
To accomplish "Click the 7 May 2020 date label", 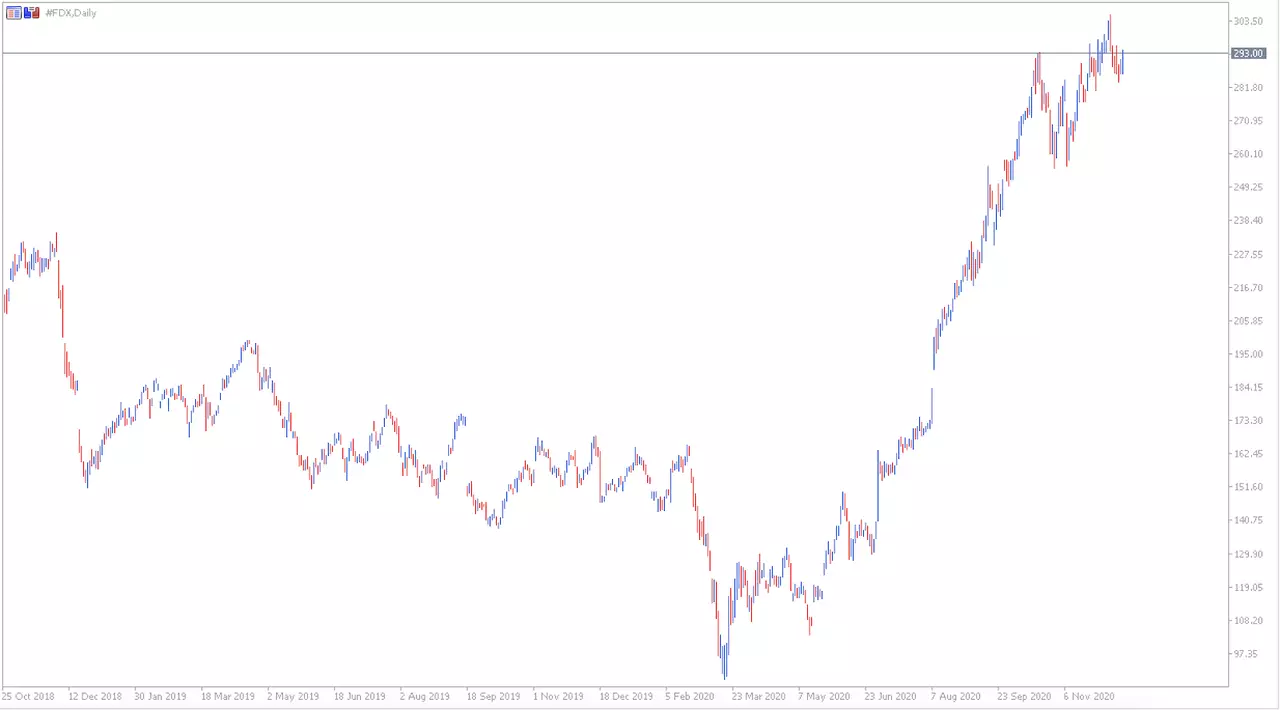I will point(825,696).
